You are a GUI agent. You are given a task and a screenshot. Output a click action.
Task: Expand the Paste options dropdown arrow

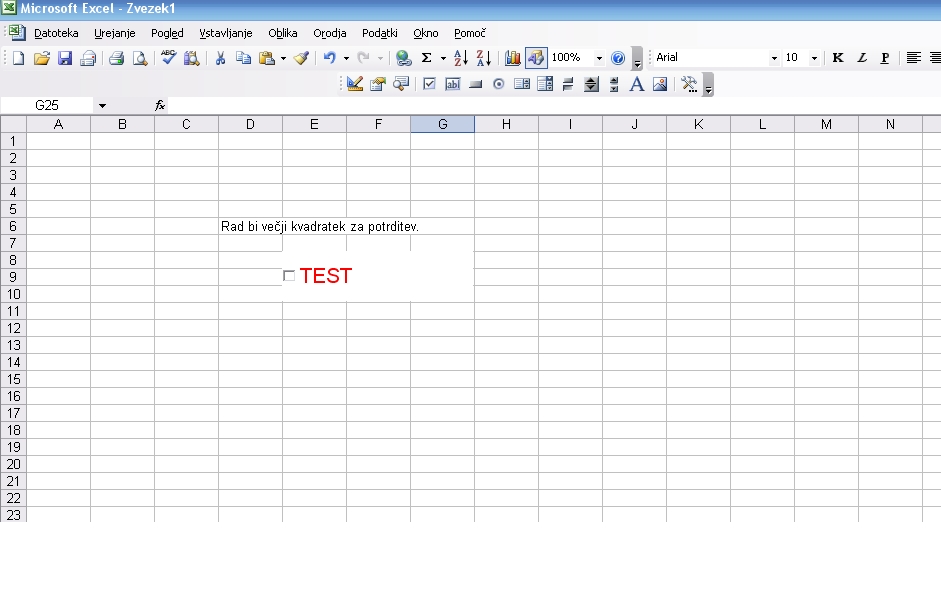click(283, 58)
